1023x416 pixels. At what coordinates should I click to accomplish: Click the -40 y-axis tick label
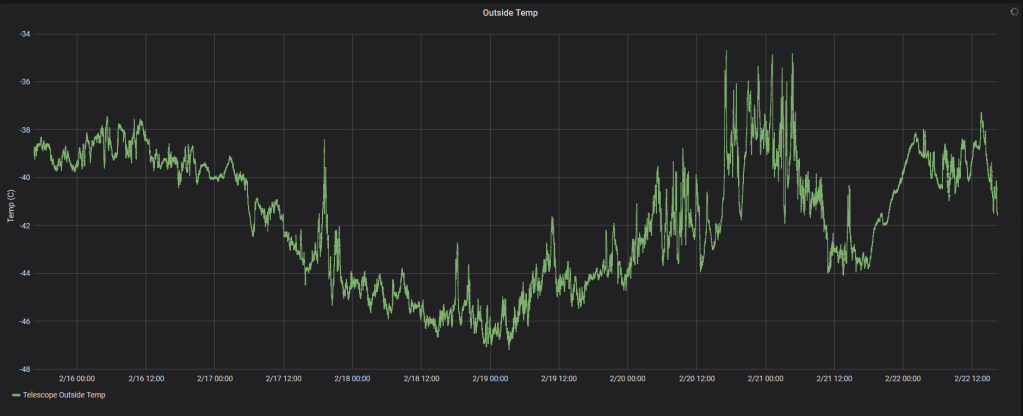click(x=25, y=178)
